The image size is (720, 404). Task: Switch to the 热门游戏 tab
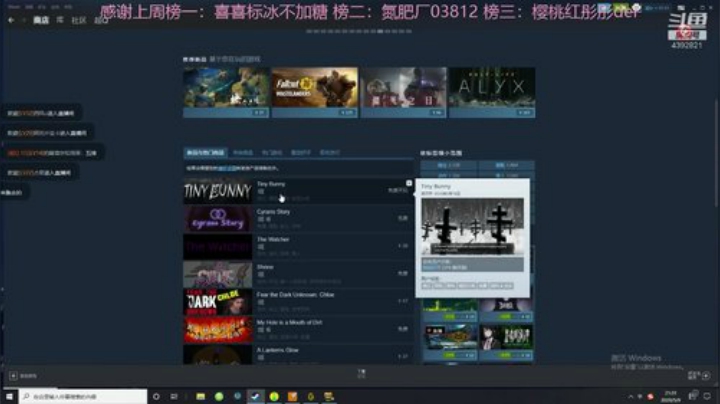coord(272,152)
